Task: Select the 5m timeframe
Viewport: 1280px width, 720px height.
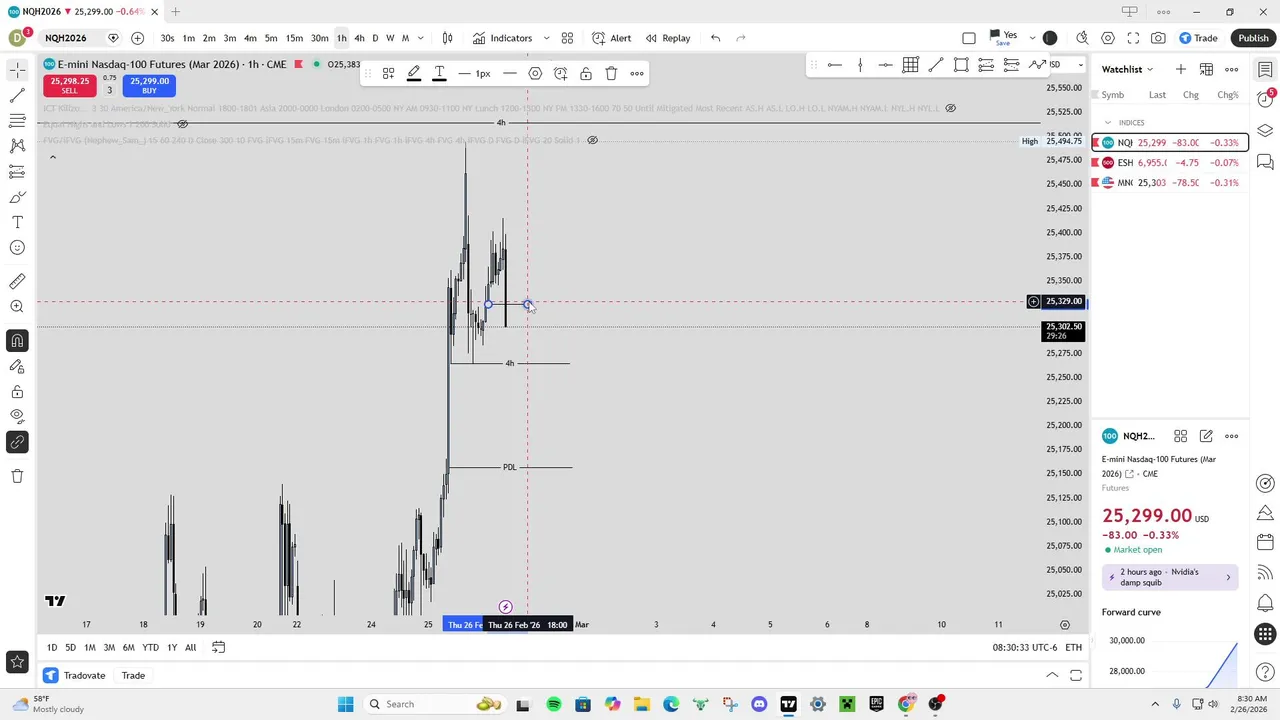Action: click(271, 38)
